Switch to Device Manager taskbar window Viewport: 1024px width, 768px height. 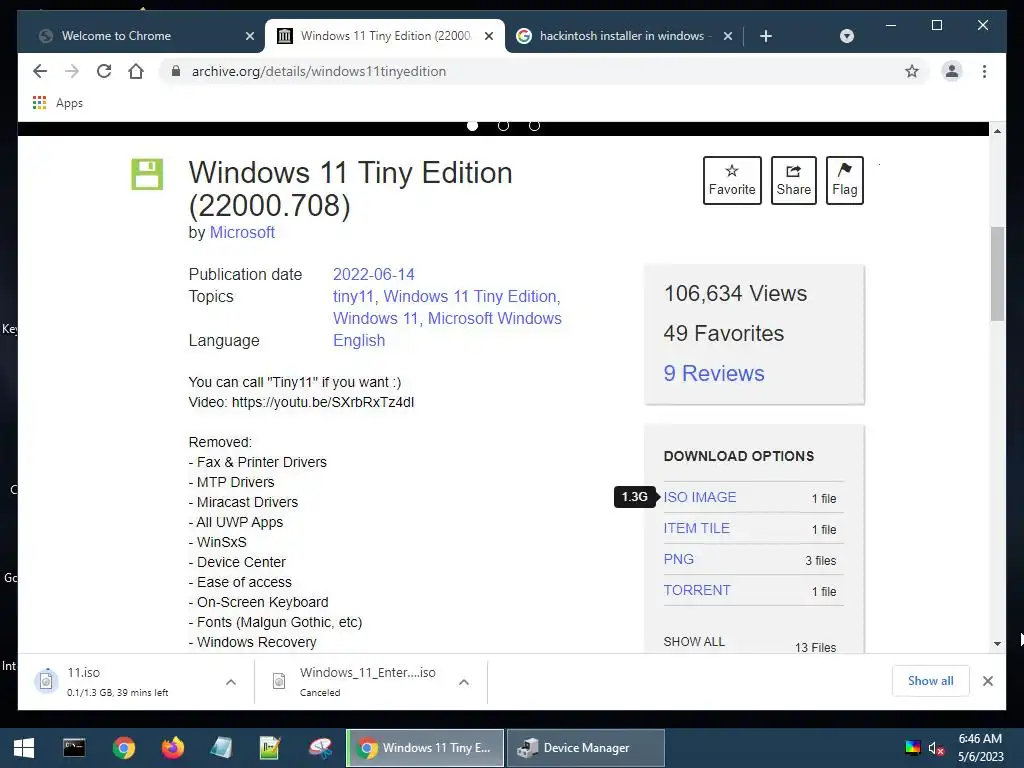coord(586,748)
